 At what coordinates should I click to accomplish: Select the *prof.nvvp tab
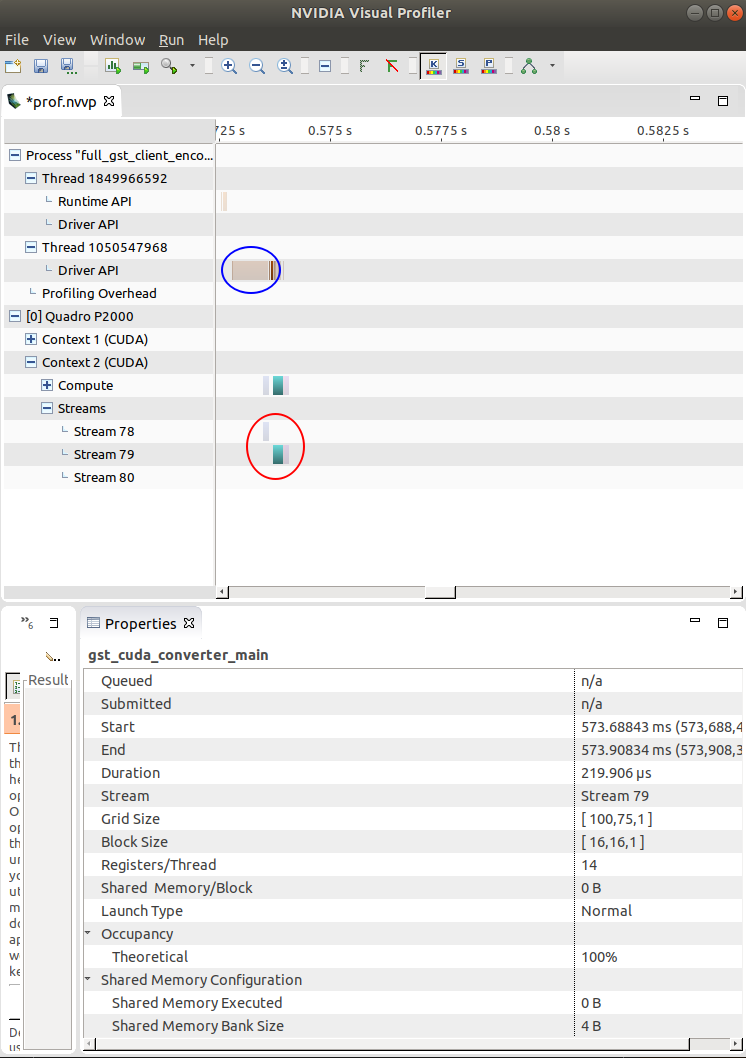[61, 102]
